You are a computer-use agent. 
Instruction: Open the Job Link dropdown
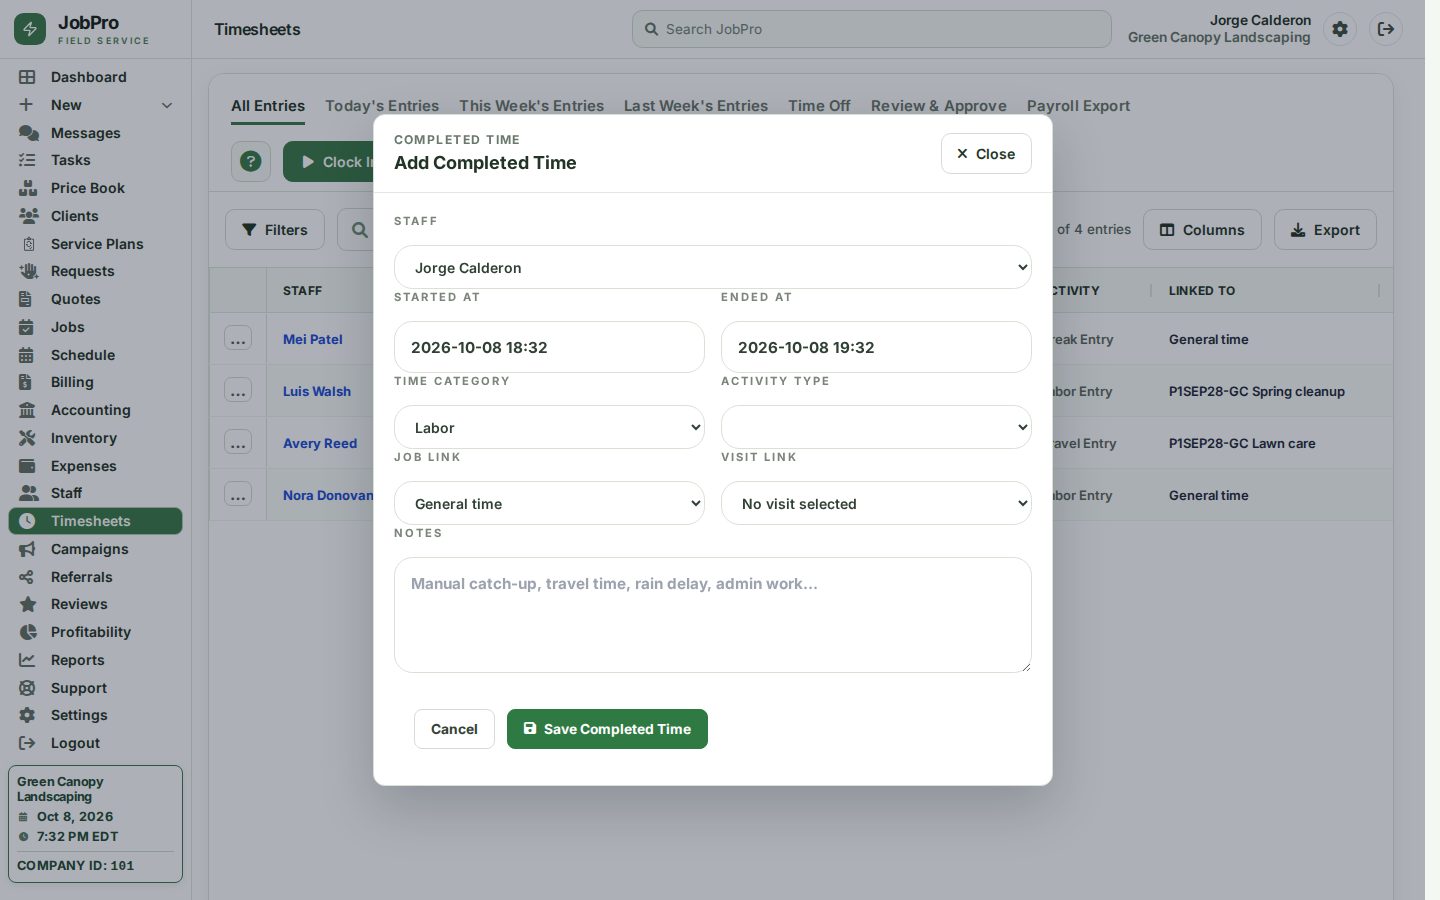point(549,503)
